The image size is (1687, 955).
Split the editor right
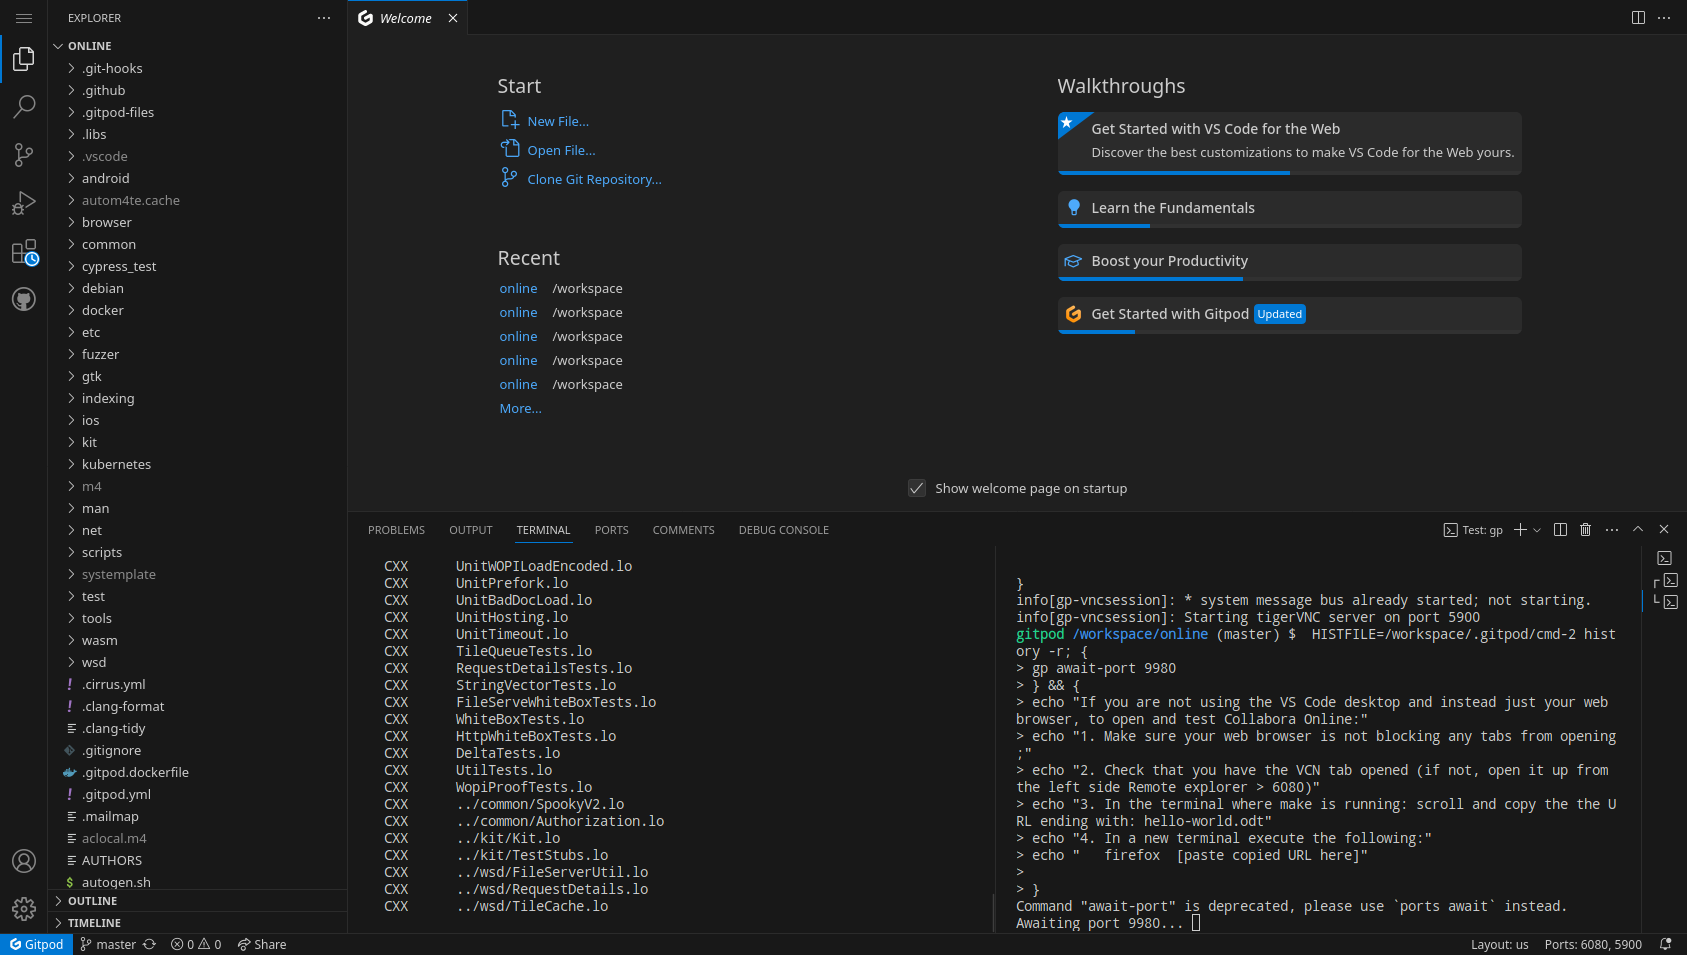1638,18
